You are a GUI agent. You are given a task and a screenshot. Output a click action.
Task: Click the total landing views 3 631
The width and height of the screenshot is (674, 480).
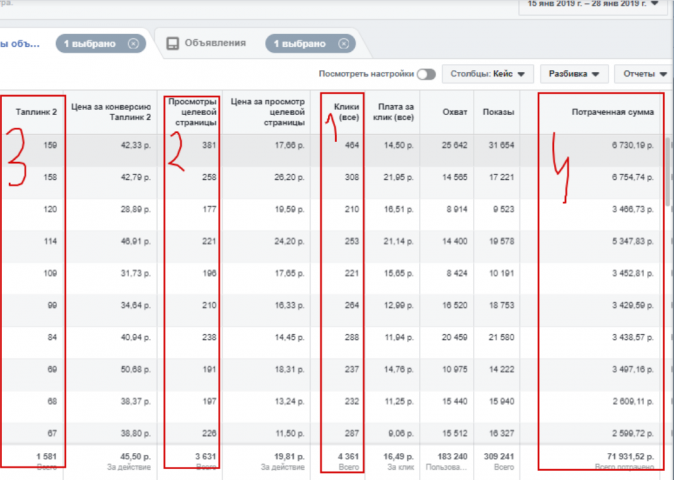point(205,457)
